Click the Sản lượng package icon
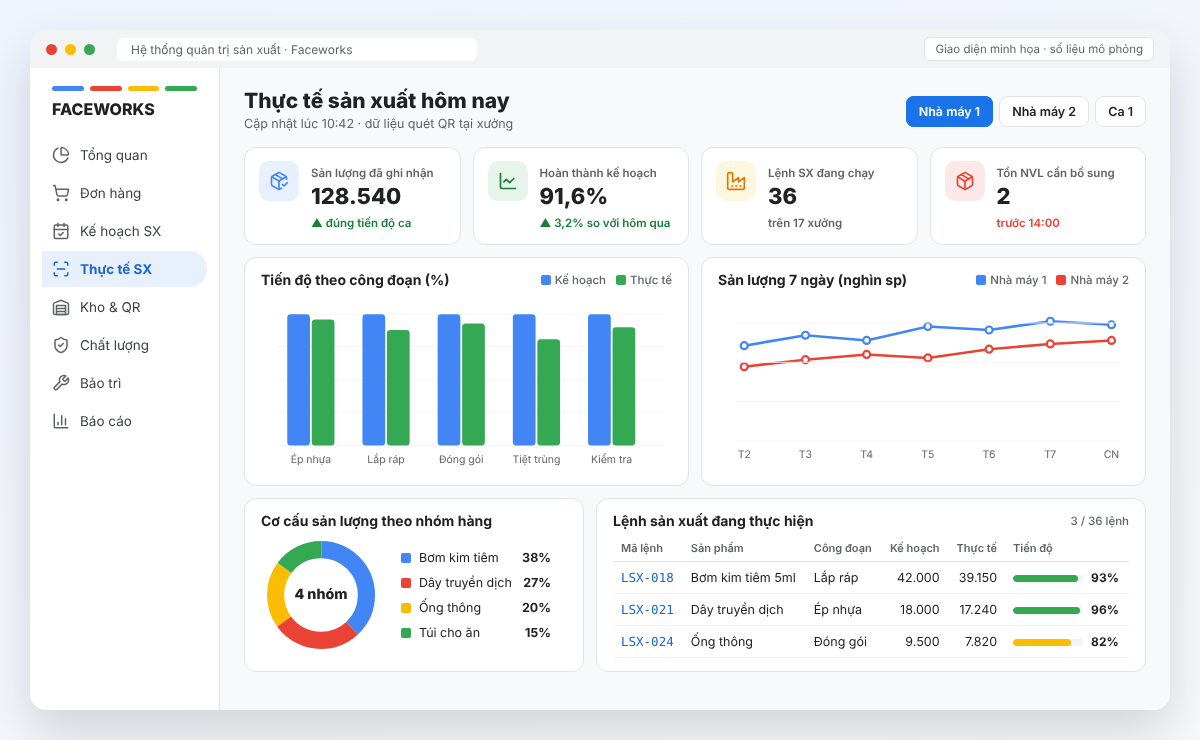Screen dimensions: 1200x740 [279, 181]
